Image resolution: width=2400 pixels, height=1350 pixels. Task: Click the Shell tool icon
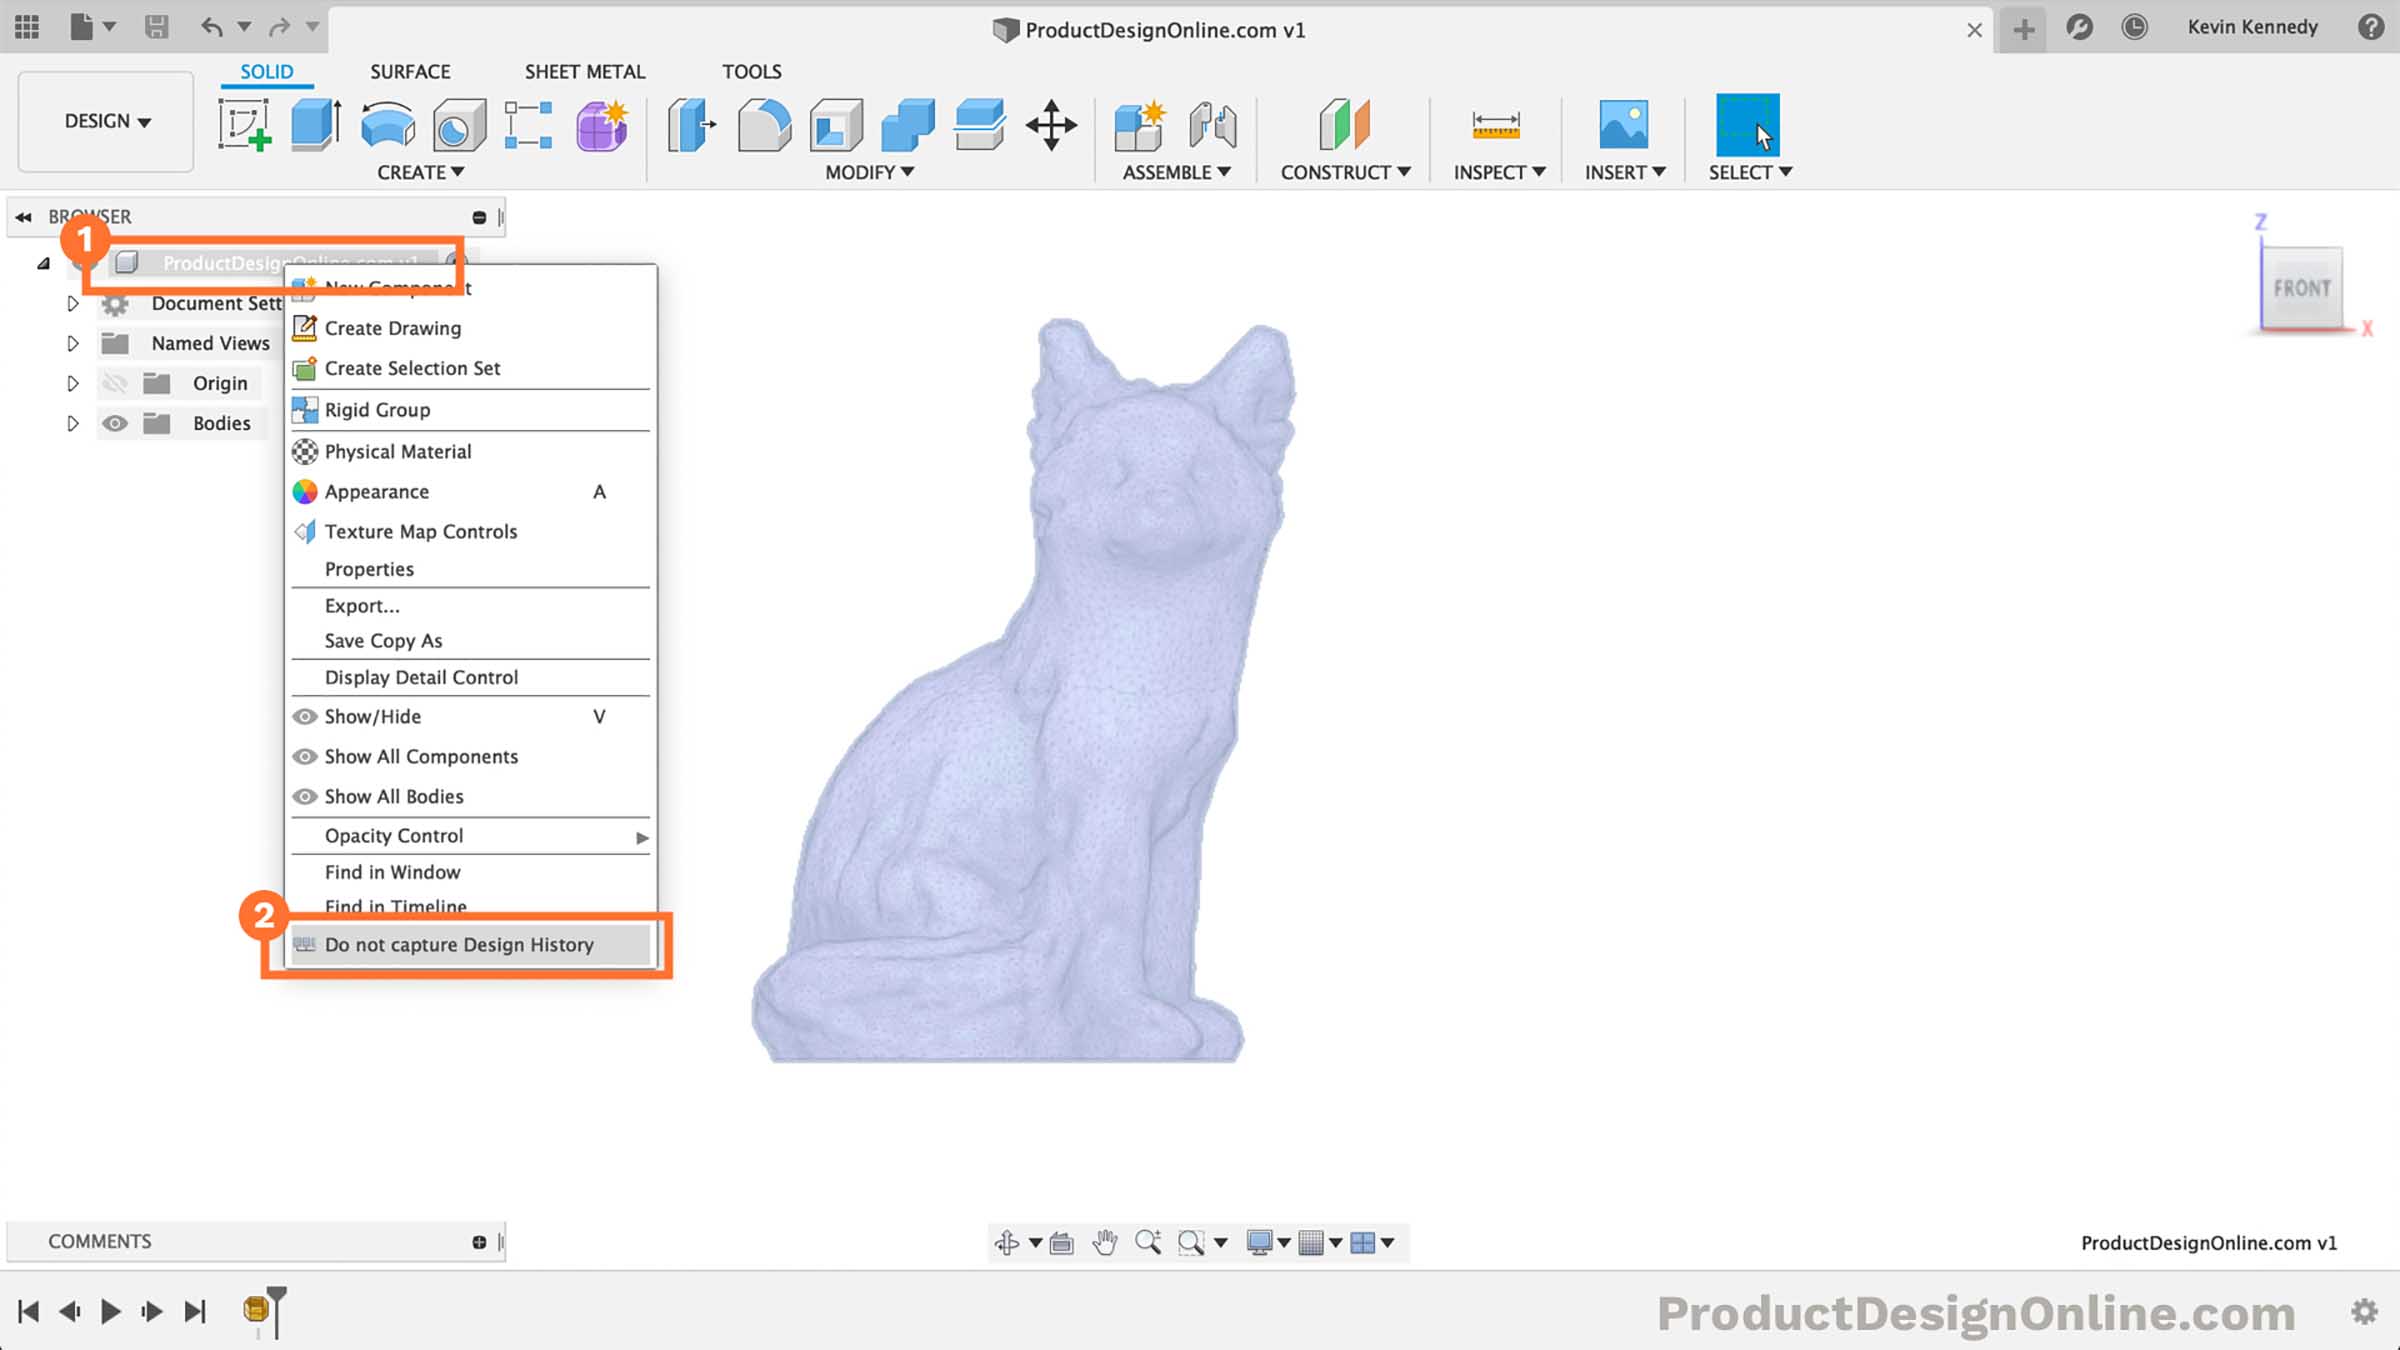pos(836,125)
